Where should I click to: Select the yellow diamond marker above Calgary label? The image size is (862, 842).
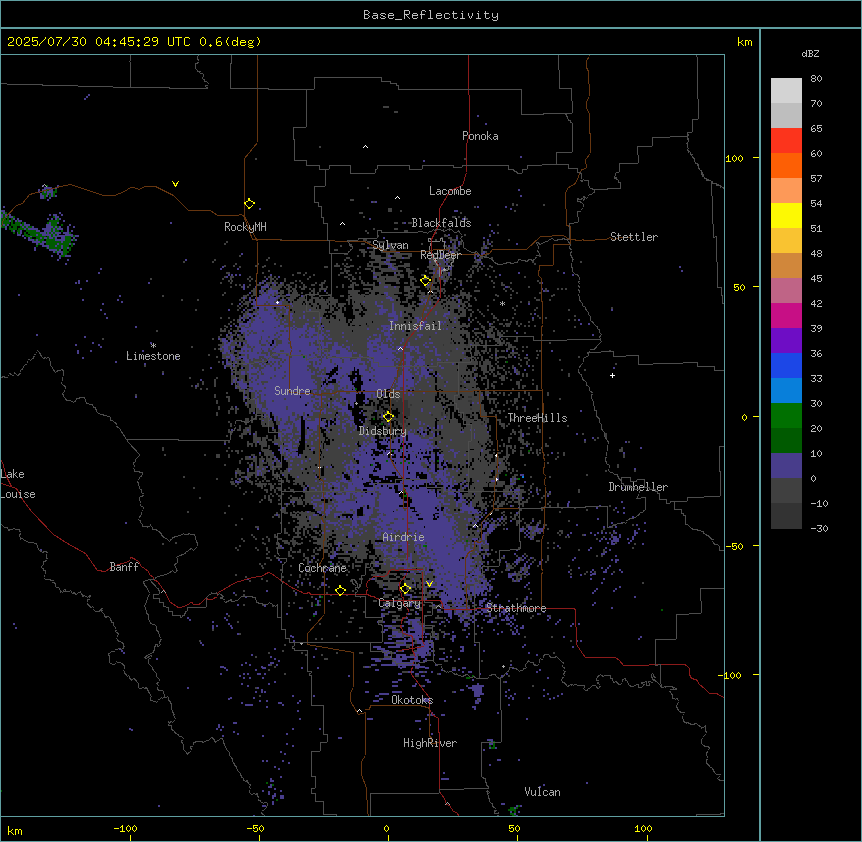tap(405, 589)
